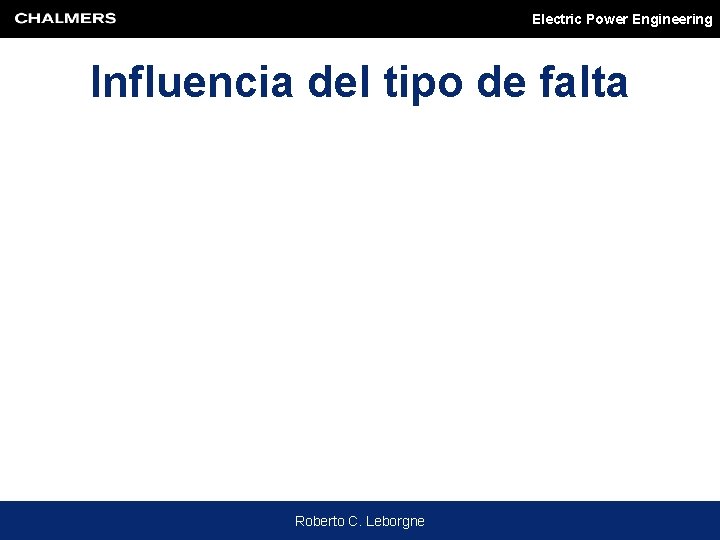Viewport: 720px width, 540px height.
Task: Click the author name Roberto C. Leborgne
Action: [x=360, y=521]
